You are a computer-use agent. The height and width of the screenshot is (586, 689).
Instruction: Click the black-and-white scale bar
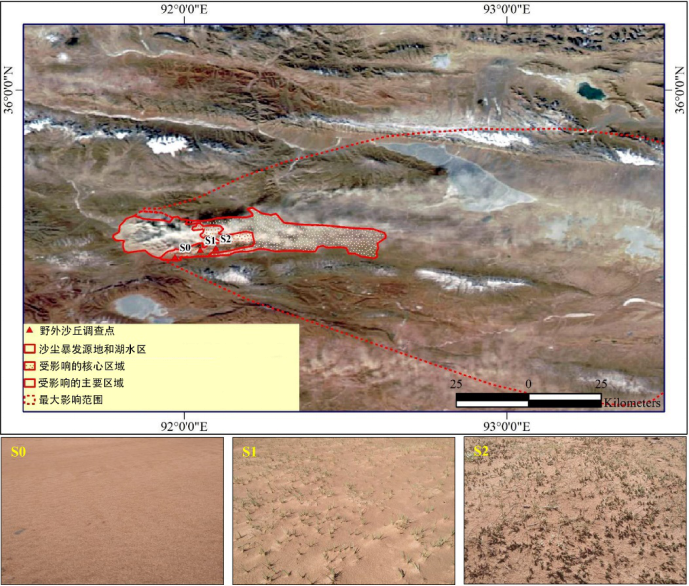(x=529, y=400)
